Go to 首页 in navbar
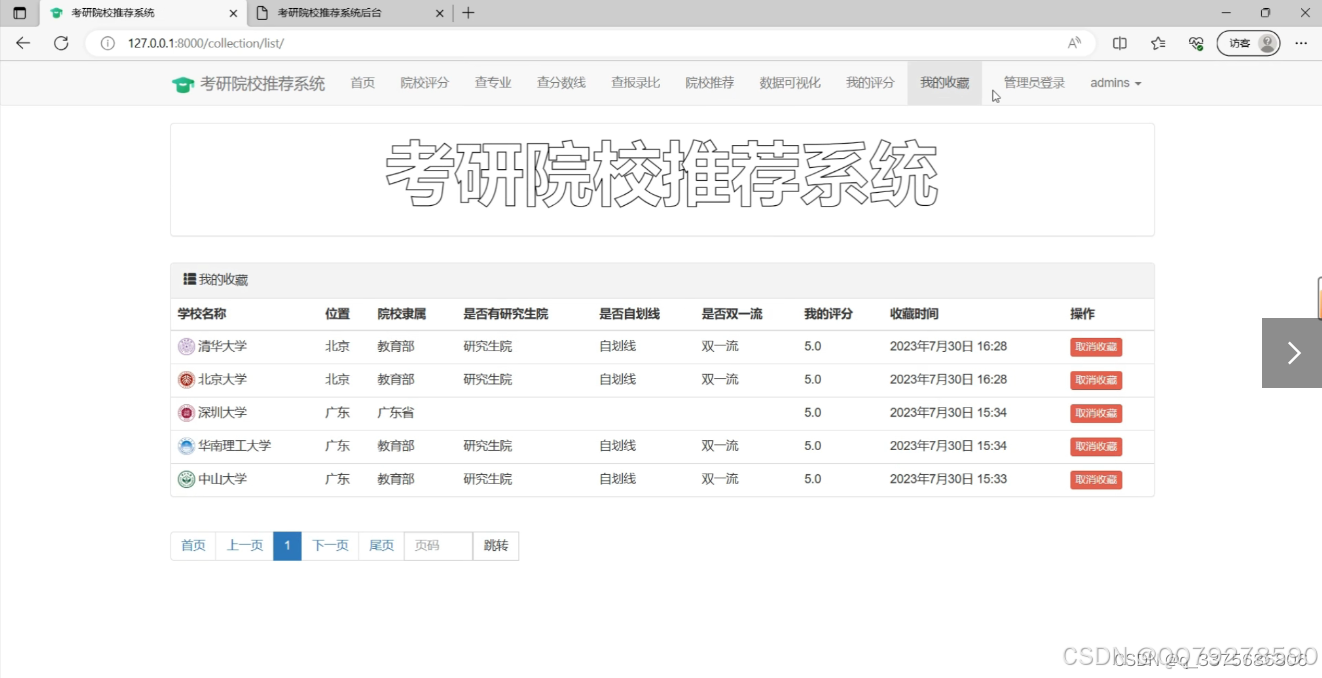Screen dimensions: 1322x678 coord(363,83)
